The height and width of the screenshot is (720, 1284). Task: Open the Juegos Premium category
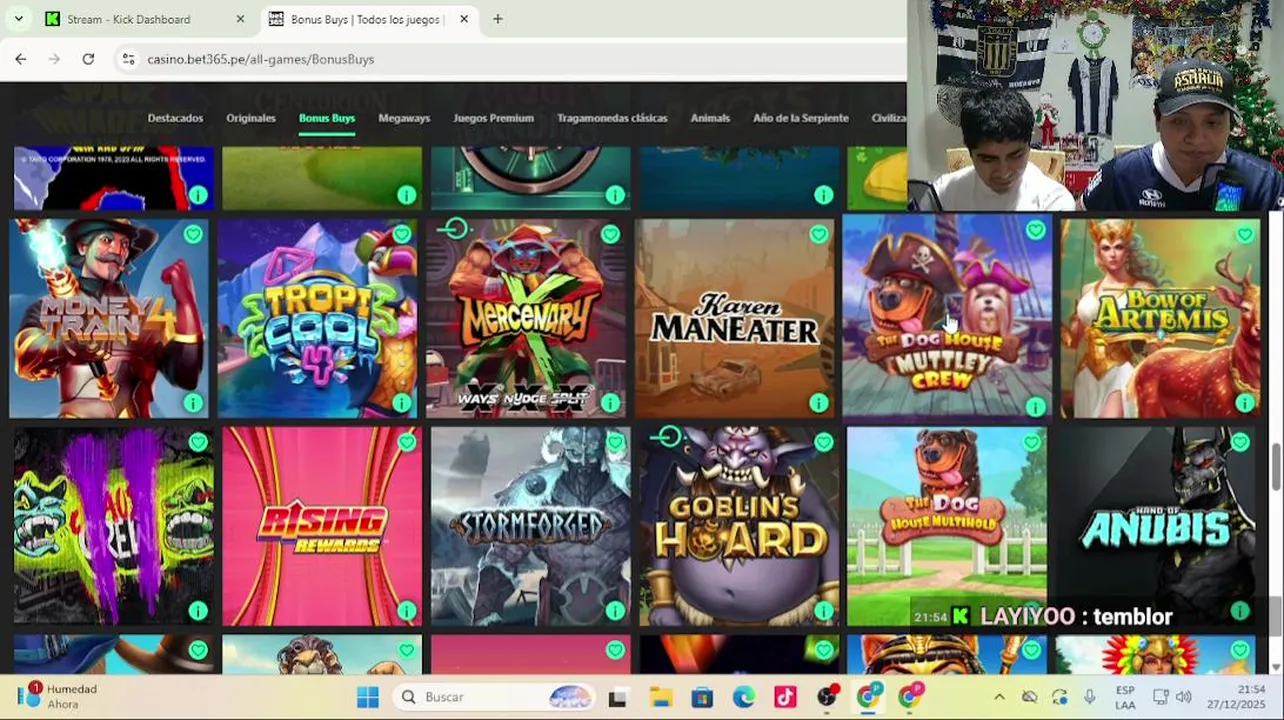coord(493,118)
